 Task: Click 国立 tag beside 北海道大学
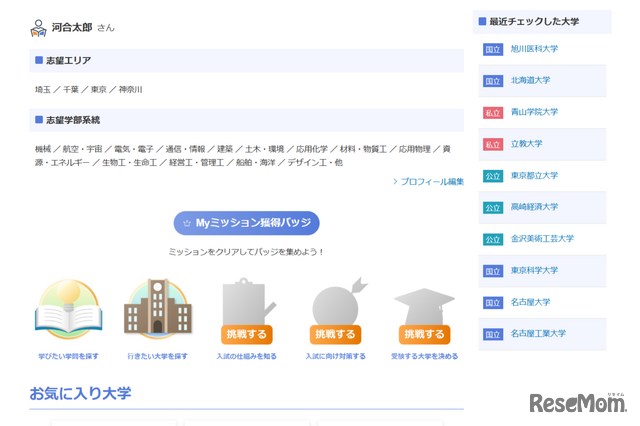coord(493,81)
